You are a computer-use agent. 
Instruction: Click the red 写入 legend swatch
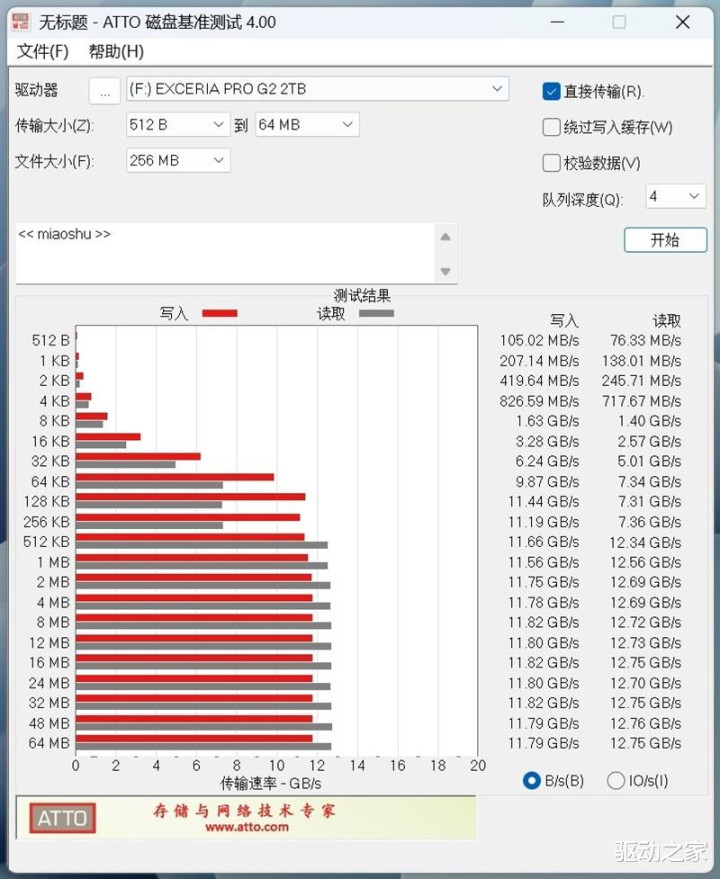tap(219, 313)
